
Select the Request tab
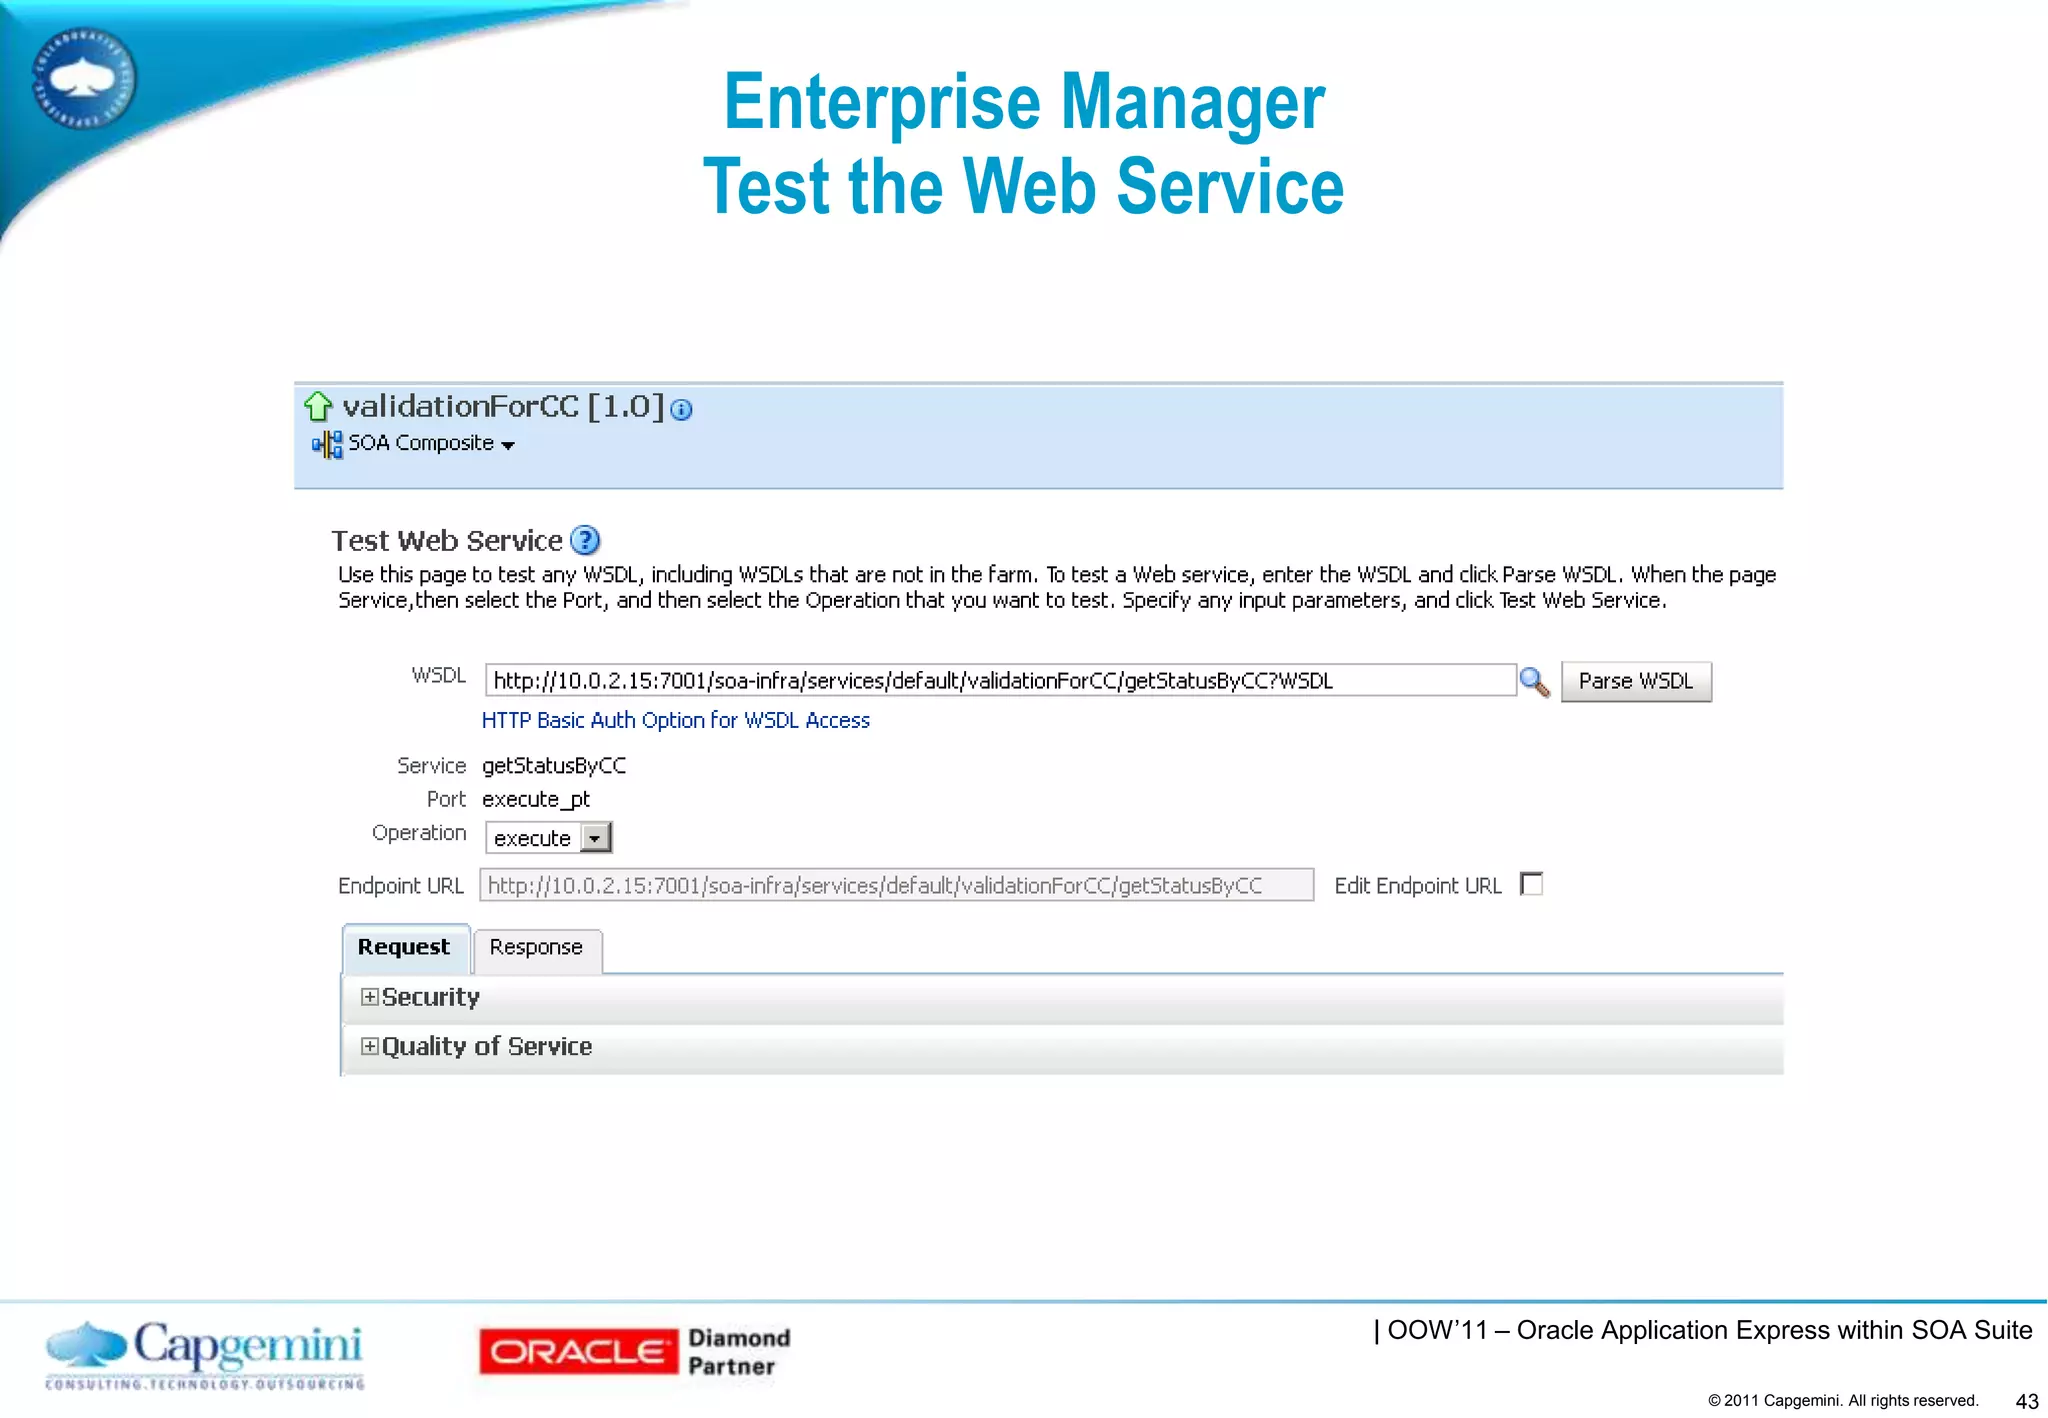(404, 948)
